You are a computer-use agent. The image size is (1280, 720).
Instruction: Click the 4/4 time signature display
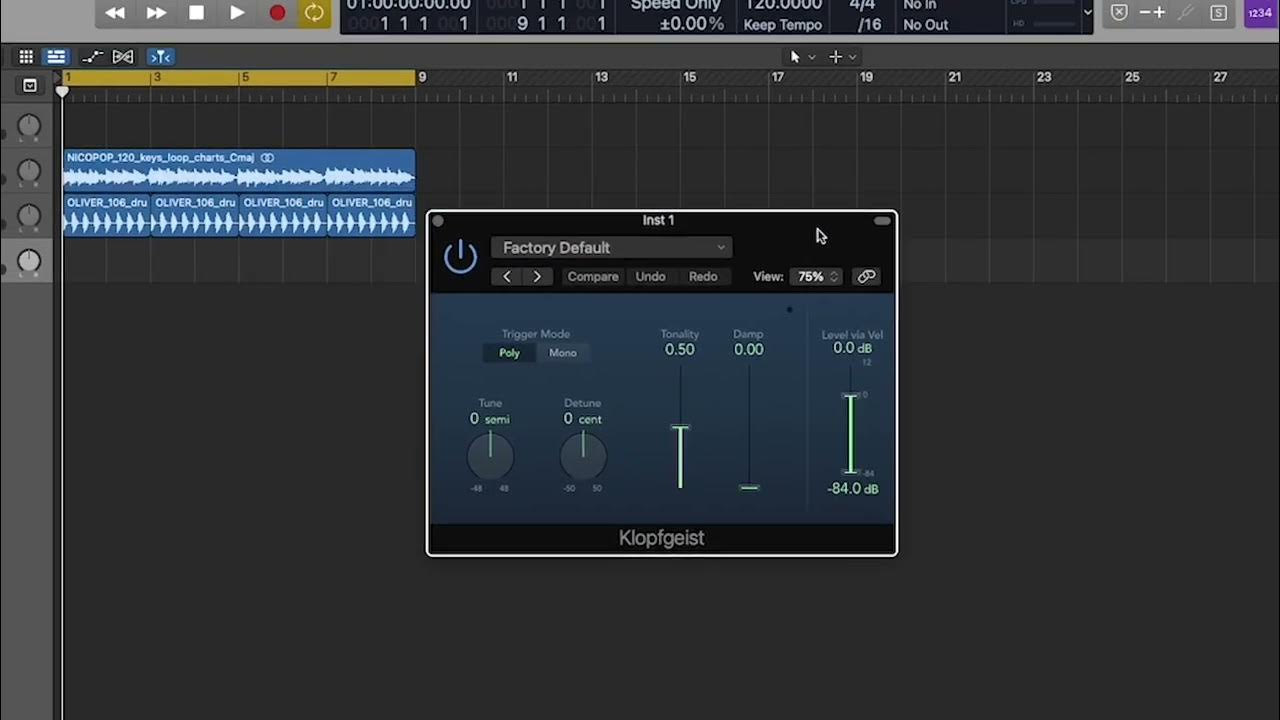tap(862, 5)
